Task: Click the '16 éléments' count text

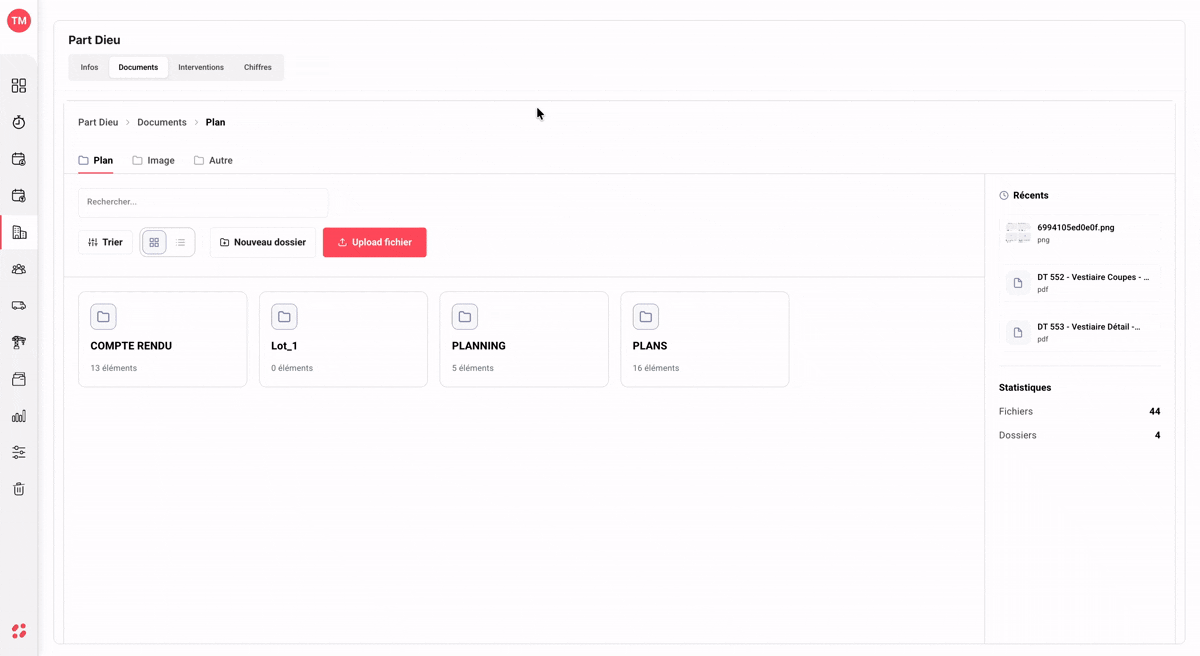Action: click(x=656, y=368)
